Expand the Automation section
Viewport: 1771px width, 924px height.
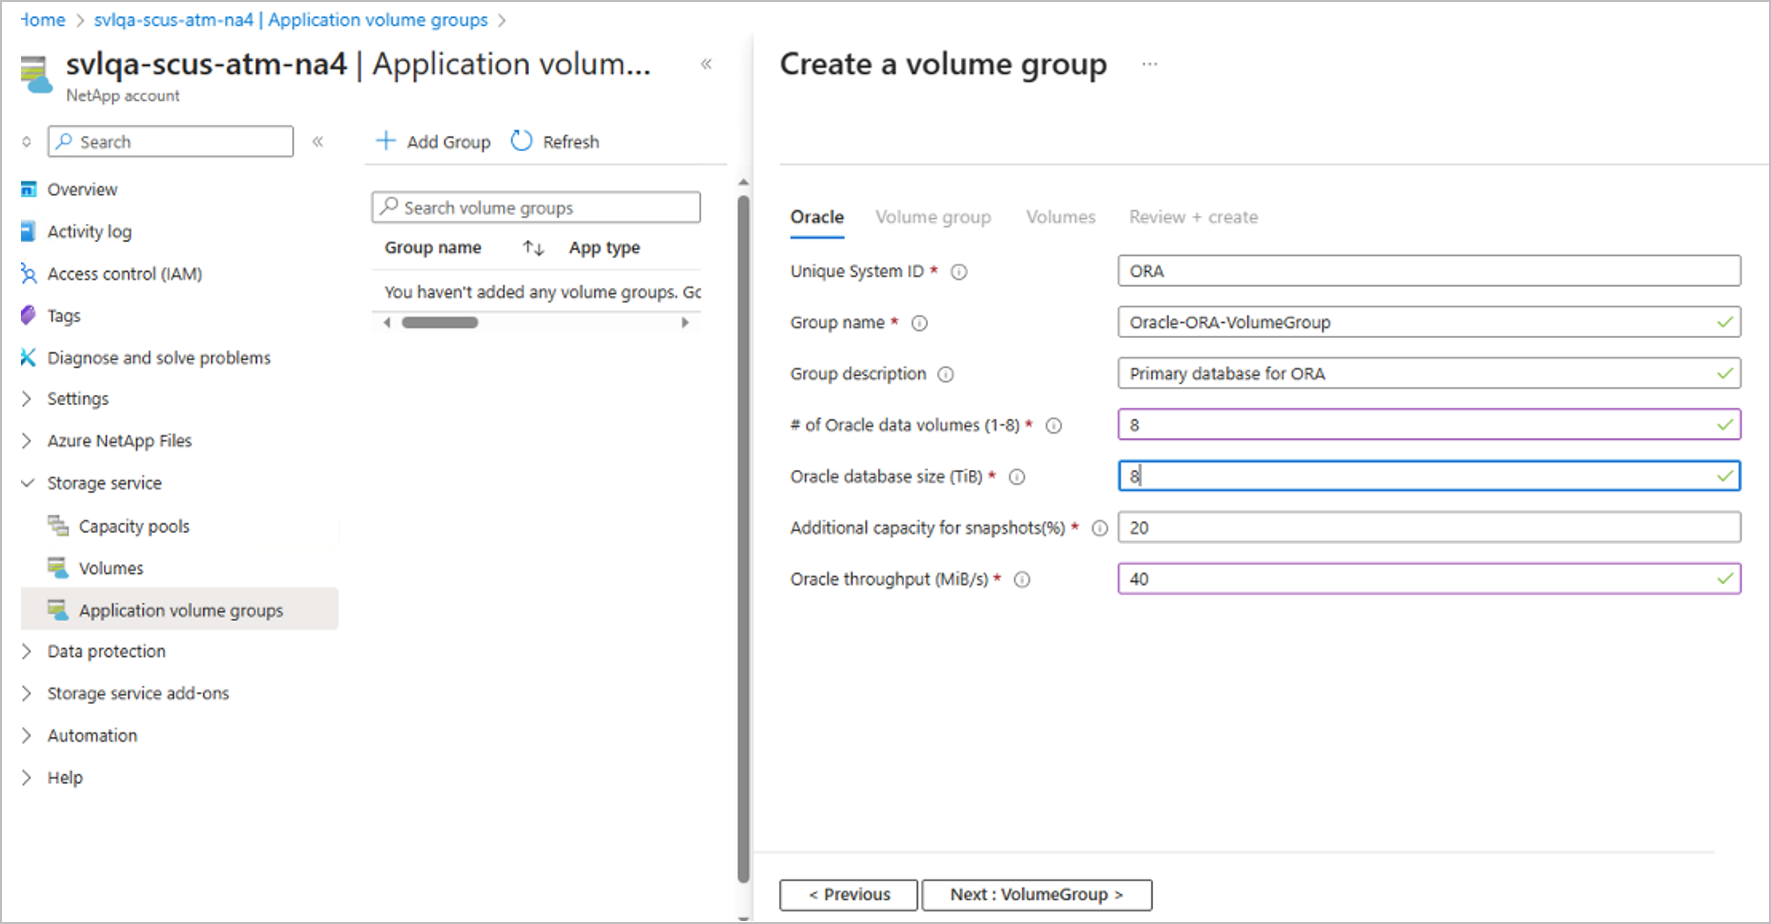coord(27,735)
